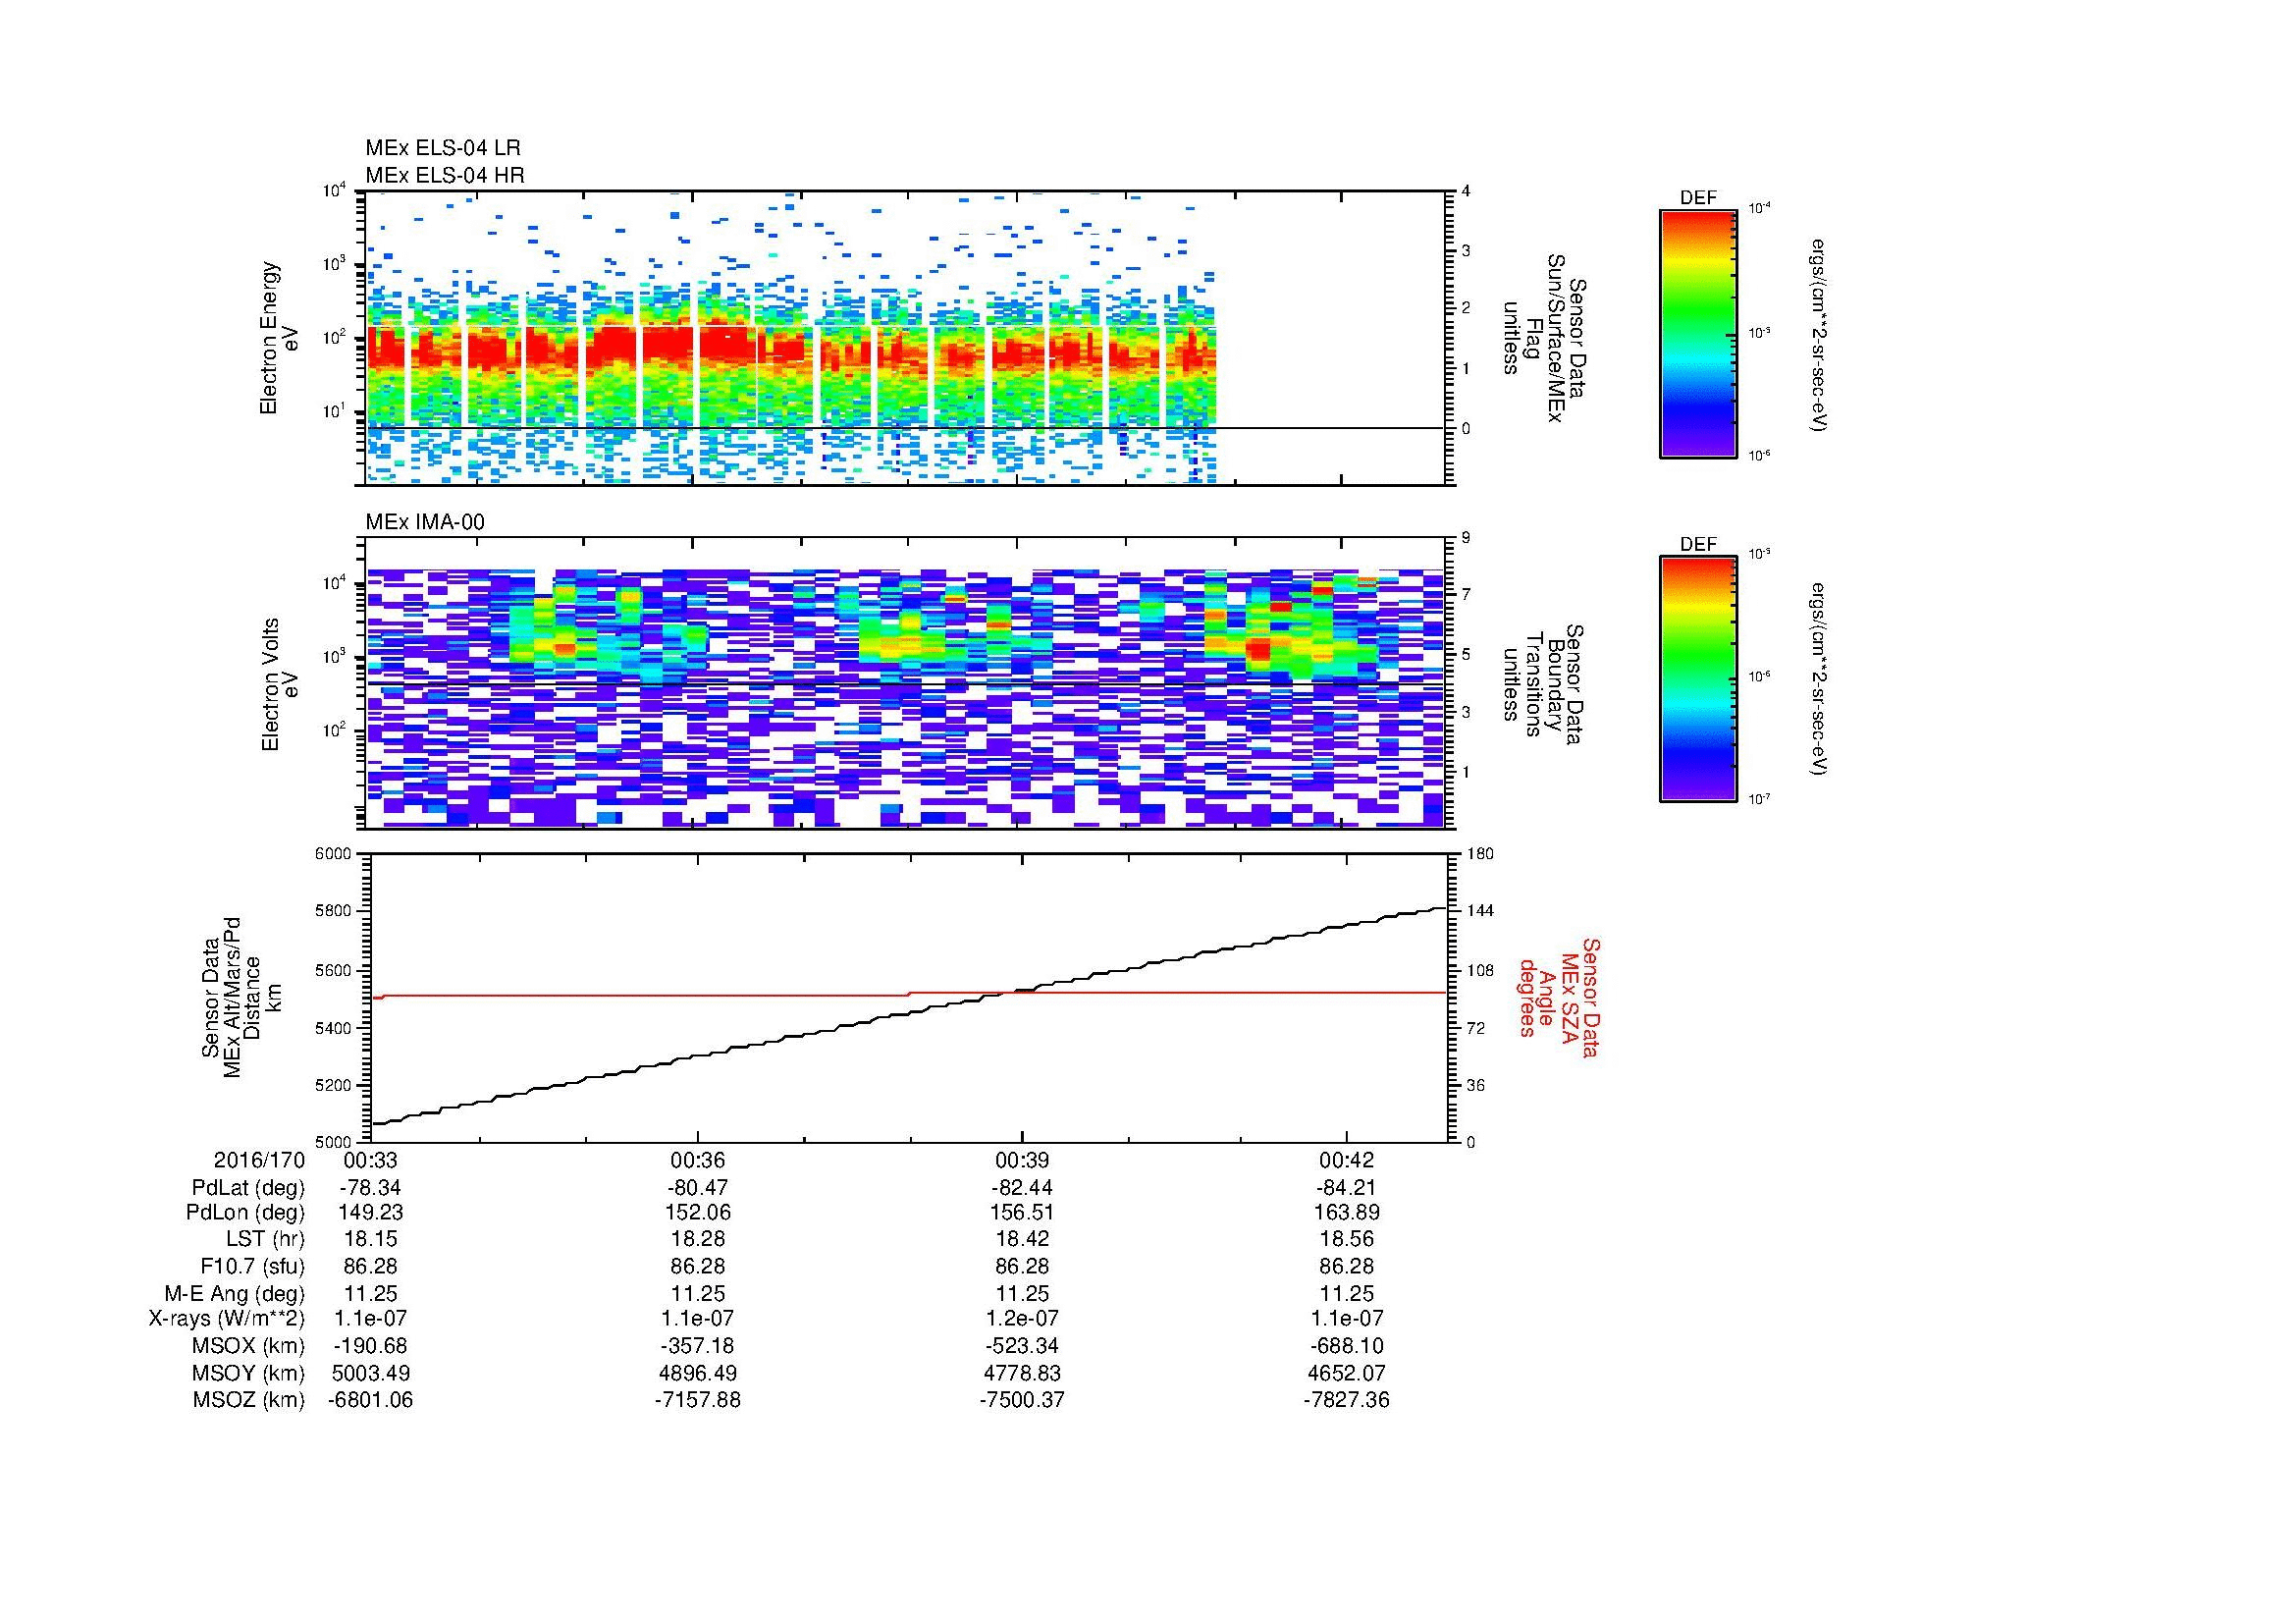Select the MSOY (km) row label
Viewport: 2296px width, 1623px height.
[248, 1373]
